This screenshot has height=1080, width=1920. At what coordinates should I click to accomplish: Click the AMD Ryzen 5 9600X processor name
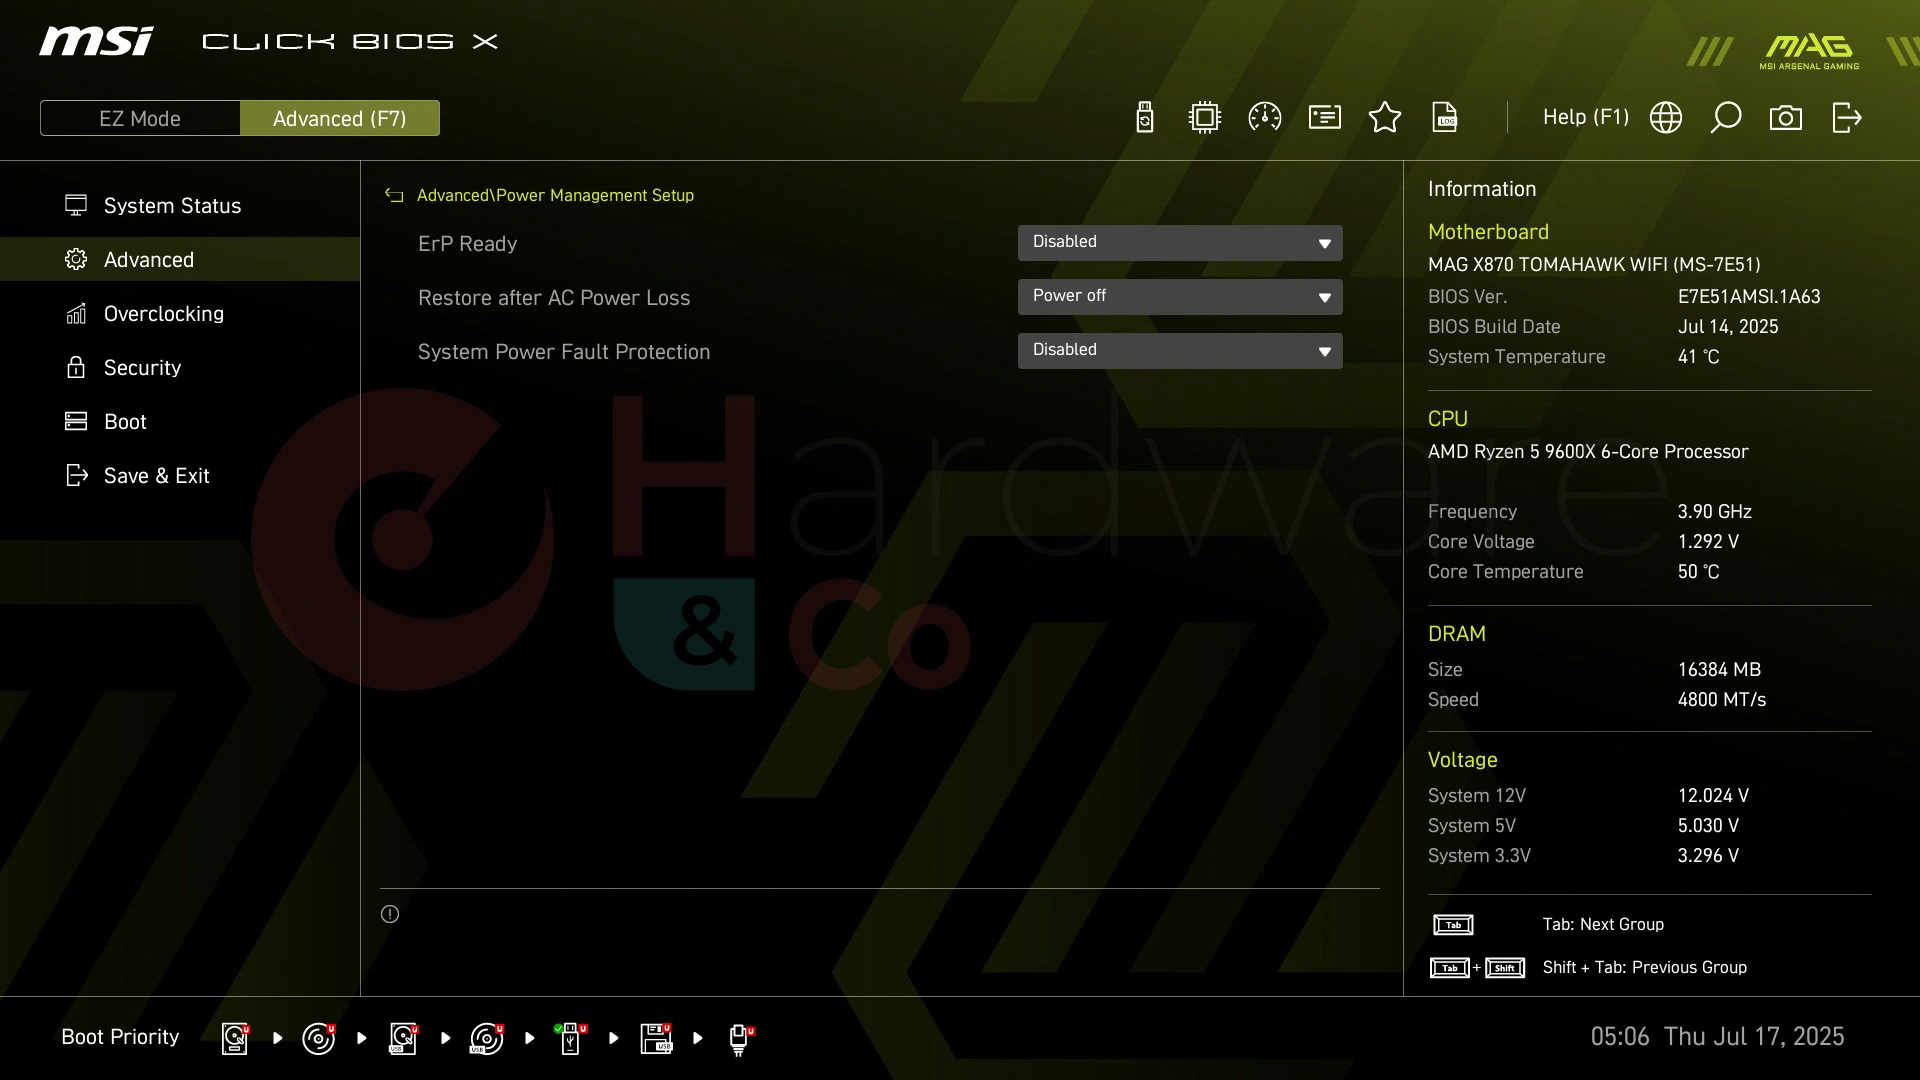click(1588, 452)
